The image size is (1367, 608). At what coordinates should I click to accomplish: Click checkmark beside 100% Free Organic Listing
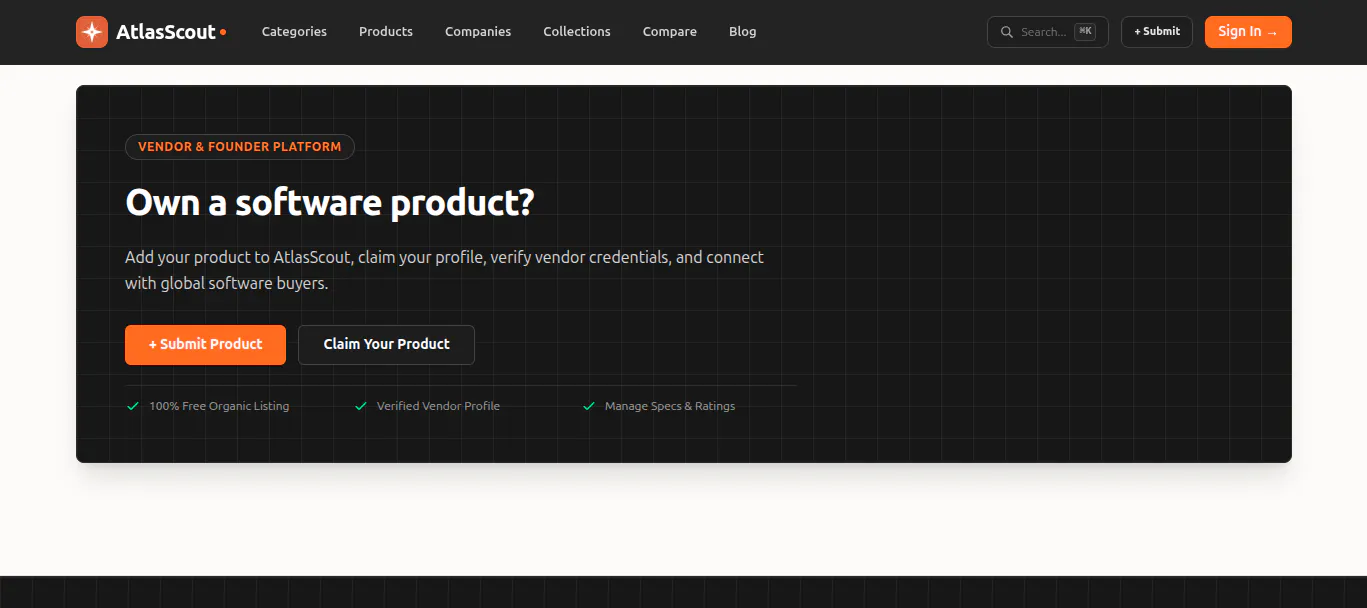(132, 406)
